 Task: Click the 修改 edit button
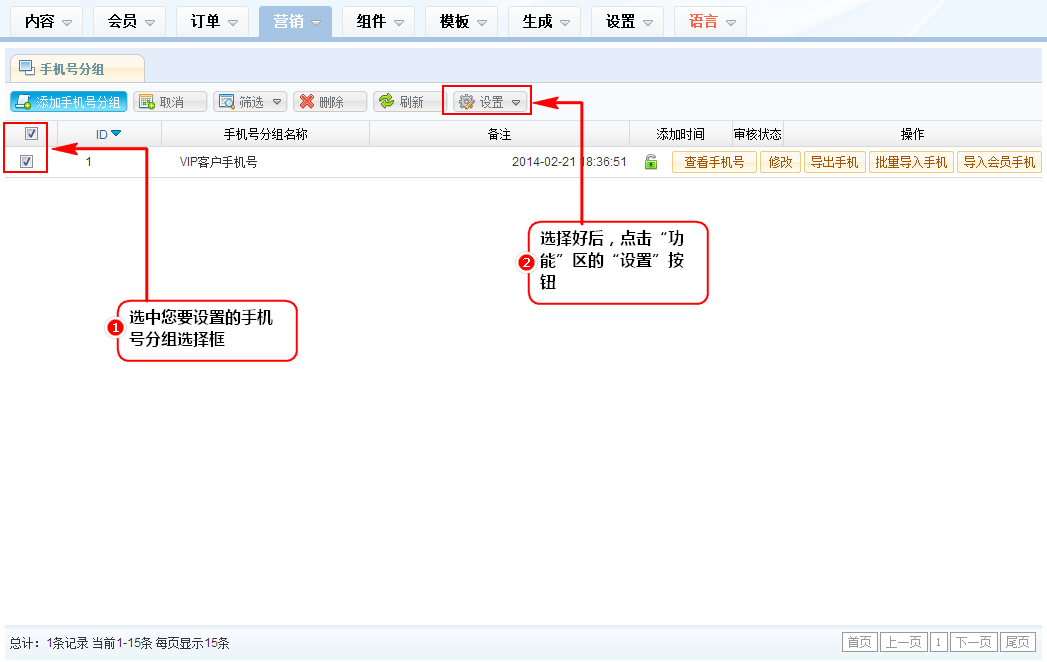pyautogui.click(x=780, y=162)
